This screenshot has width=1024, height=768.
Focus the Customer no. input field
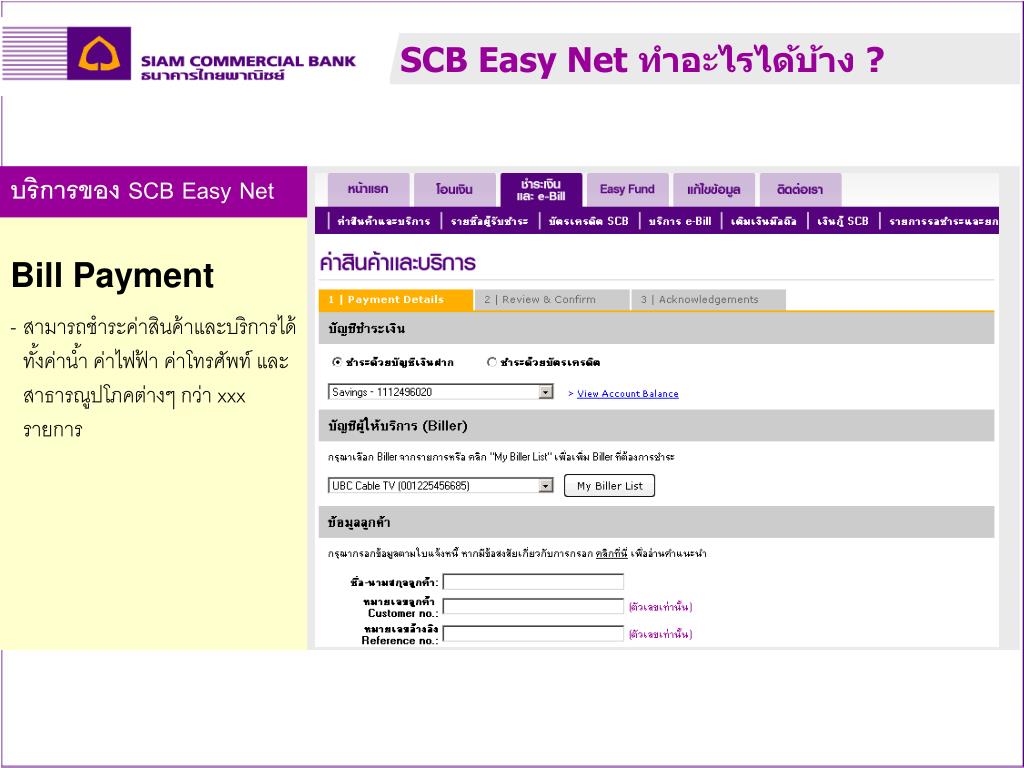tap(533, 607)
